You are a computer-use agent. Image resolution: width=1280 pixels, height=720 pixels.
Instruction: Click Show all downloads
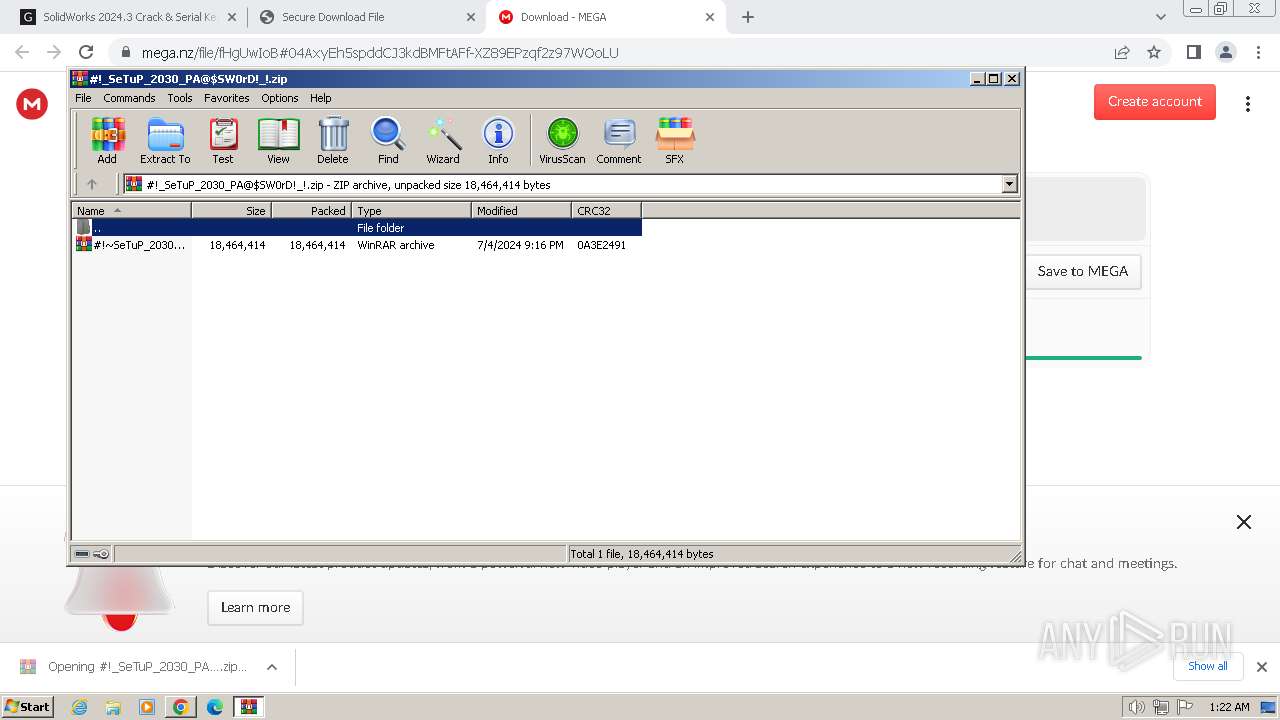pyautogui.click(x=1208, y=666)
